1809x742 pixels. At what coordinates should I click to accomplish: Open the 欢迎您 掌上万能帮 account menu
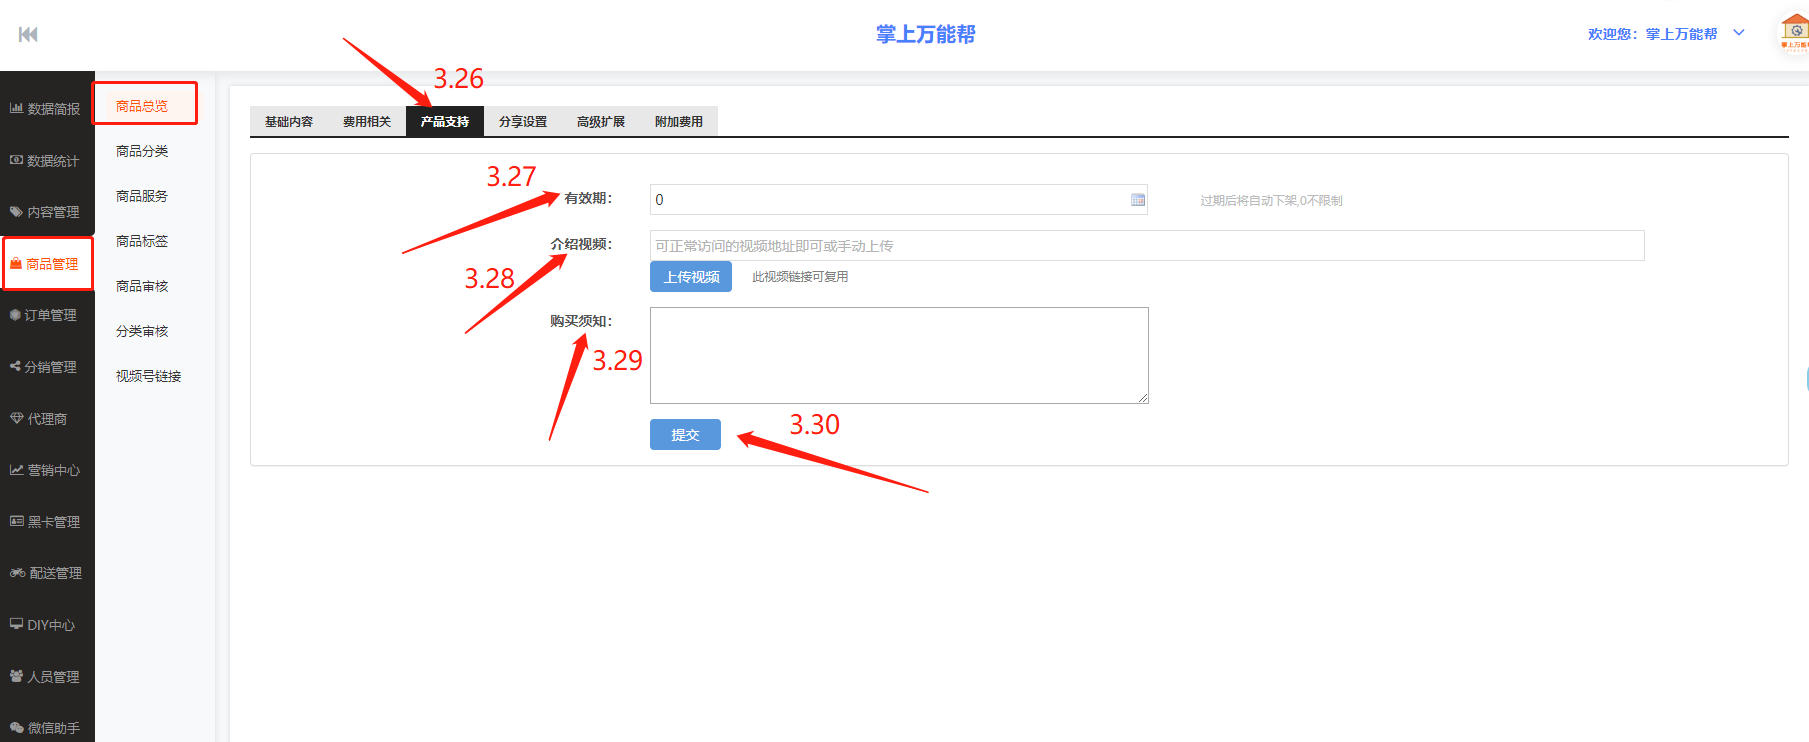pyautogui.click(x=1652, y=34)
